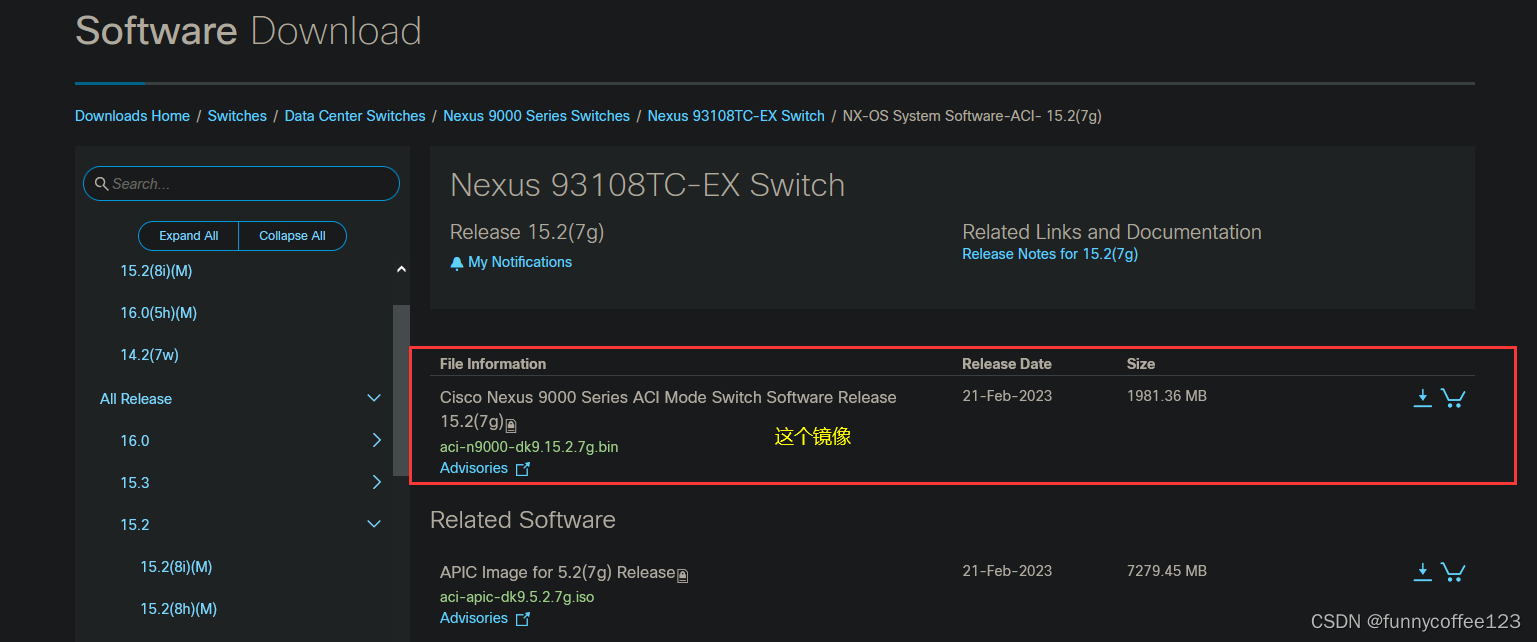Click the File Information column header
This screenshot has height=642, width=1537.
tap(493, 364)
